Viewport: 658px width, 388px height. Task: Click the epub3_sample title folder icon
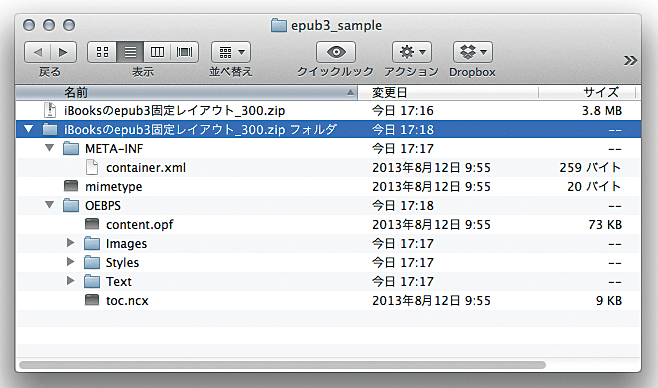pyautogui.click(x=278, y=26)
